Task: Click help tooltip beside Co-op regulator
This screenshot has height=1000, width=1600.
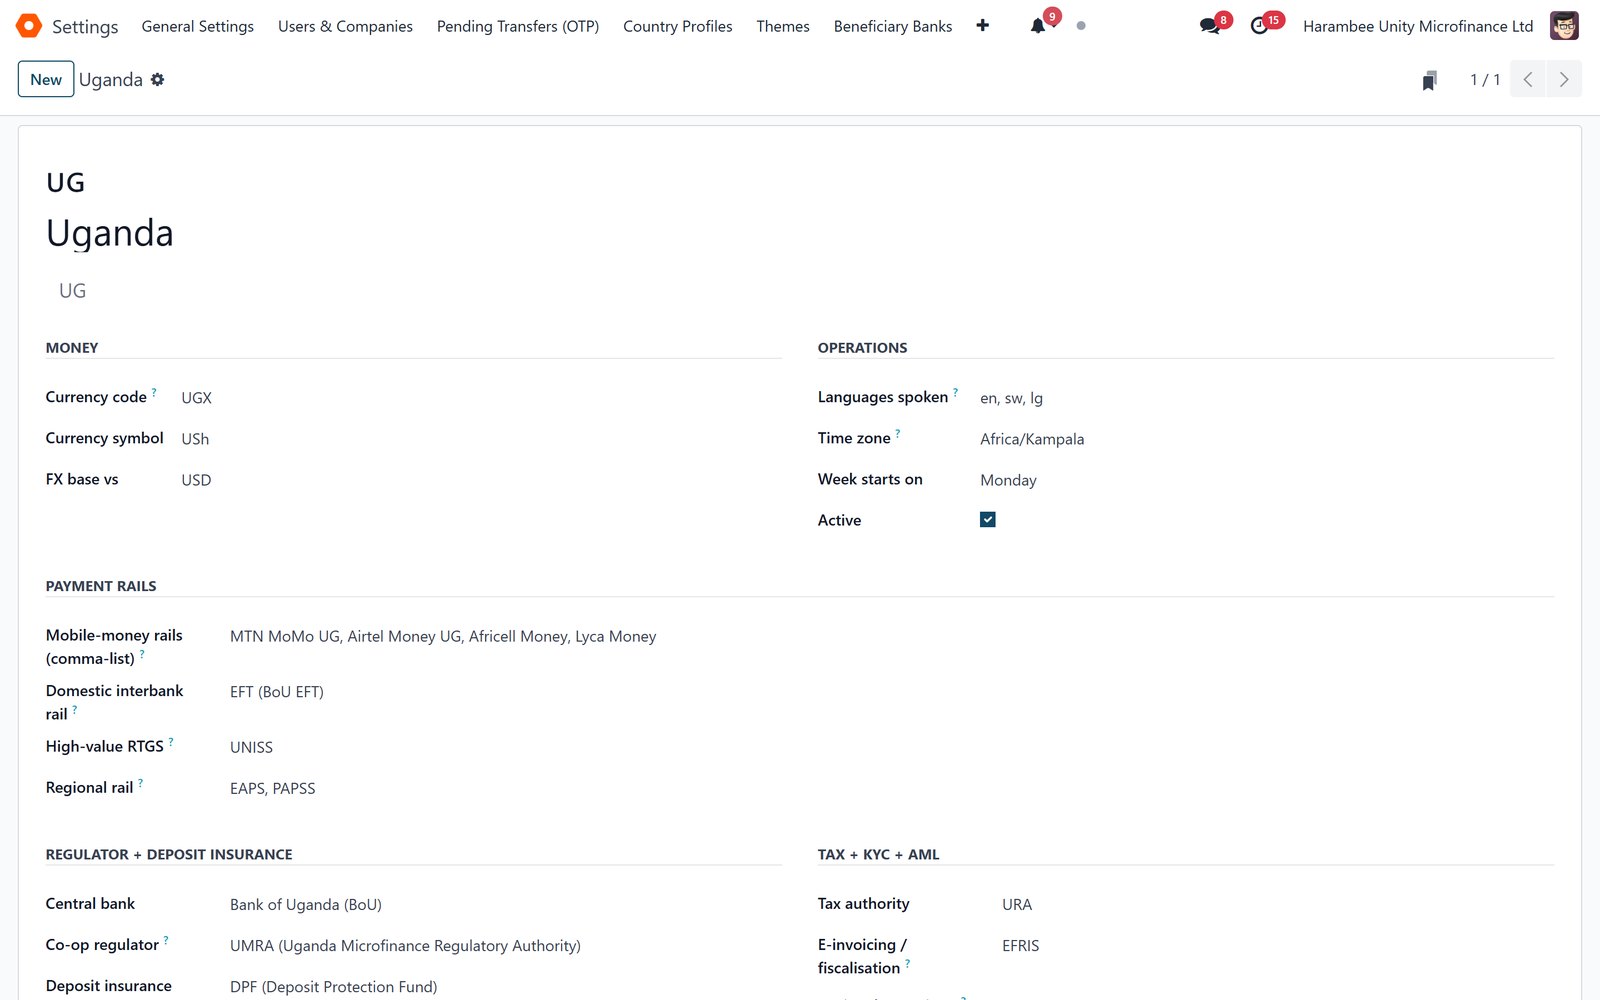Action: (x=166, y=939)
